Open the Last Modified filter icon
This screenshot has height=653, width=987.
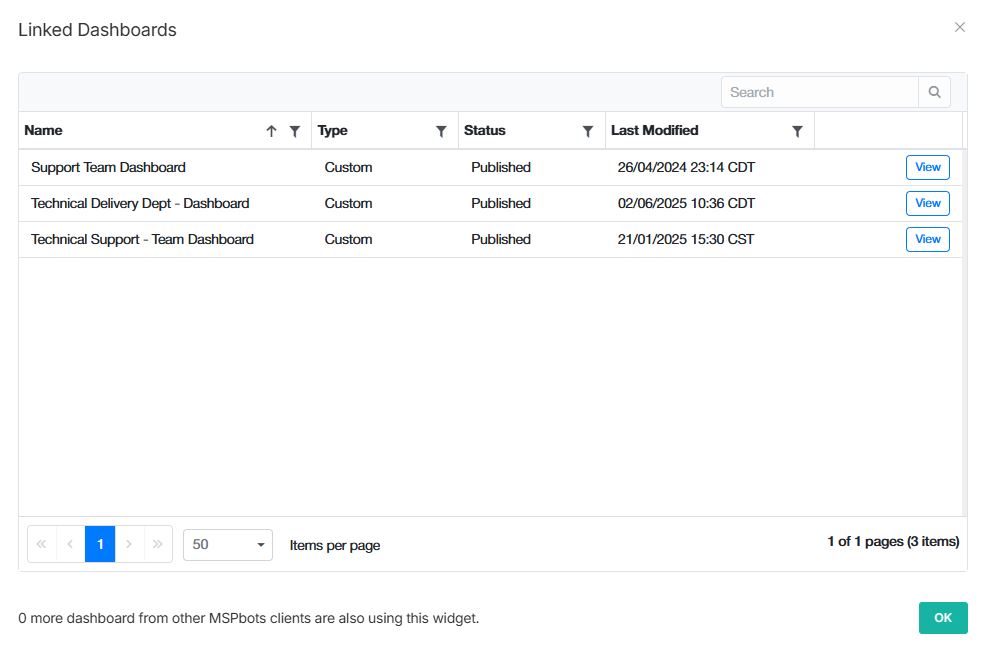(797, 131)
